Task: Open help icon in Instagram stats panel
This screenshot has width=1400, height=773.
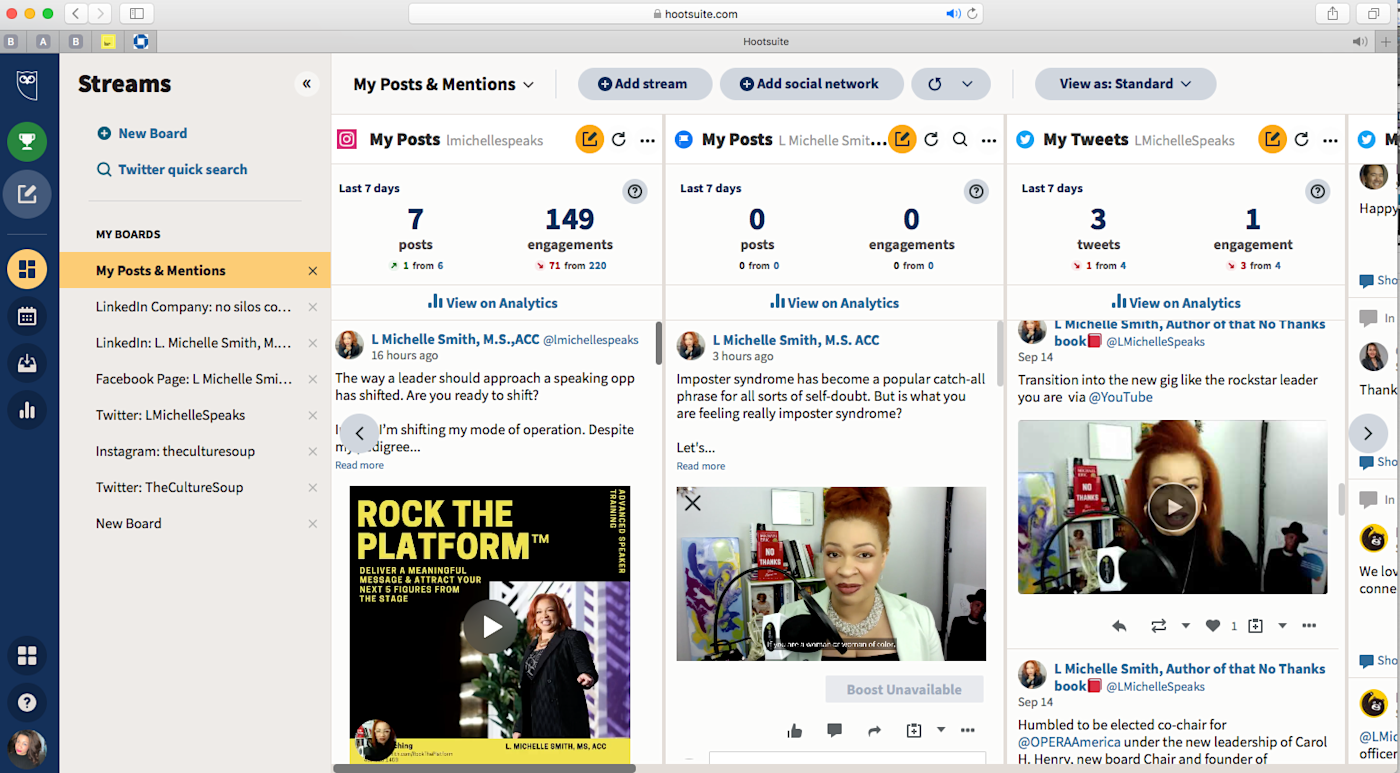Action: pyautogui.click(x=635, y=192)
